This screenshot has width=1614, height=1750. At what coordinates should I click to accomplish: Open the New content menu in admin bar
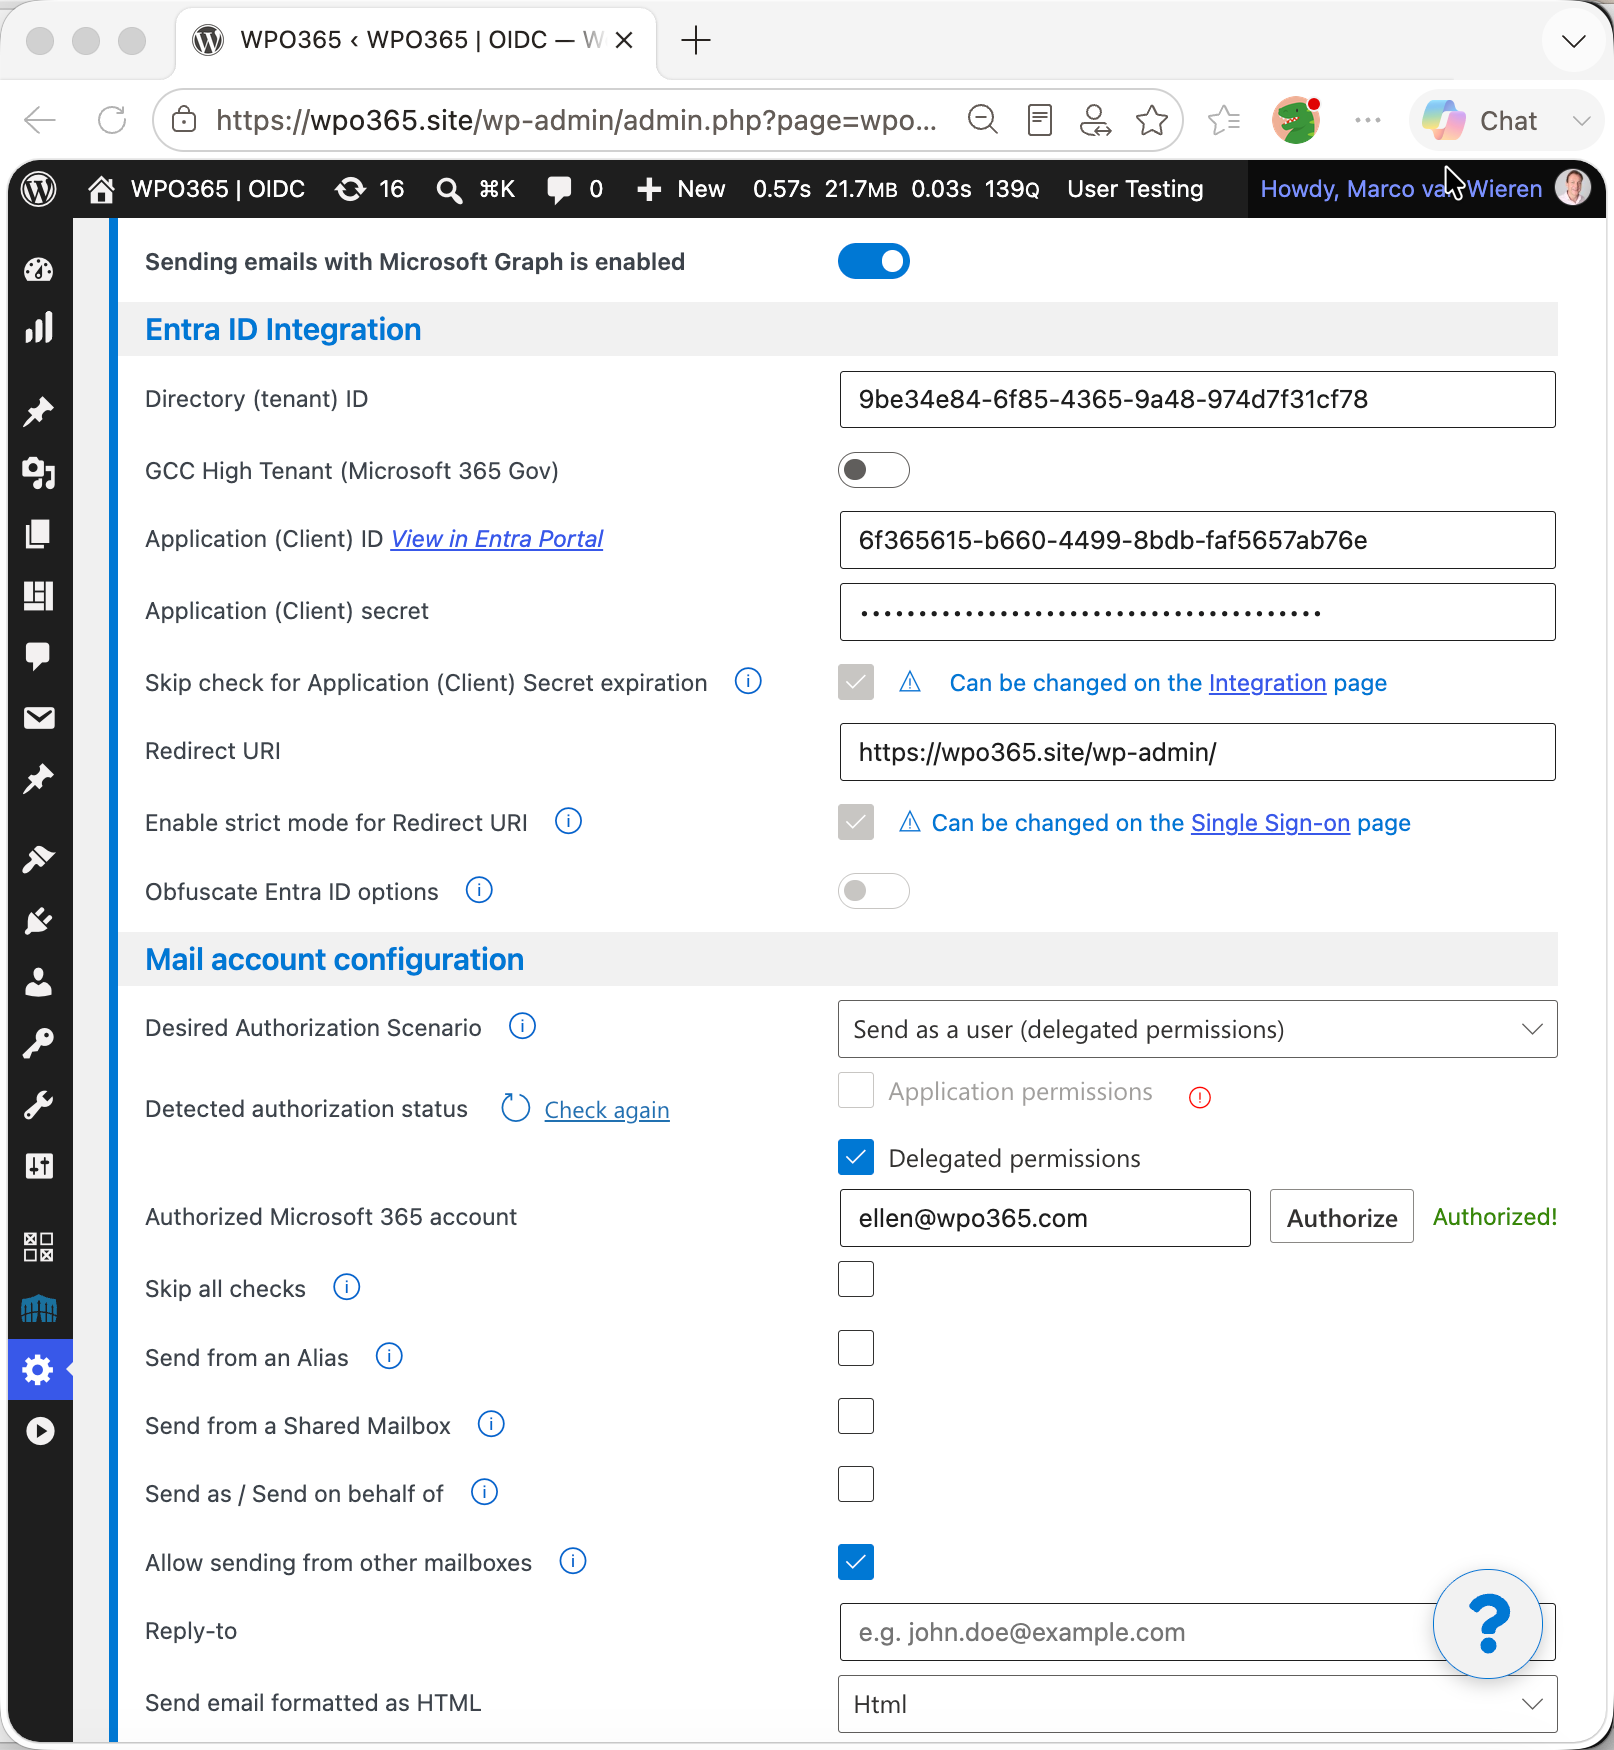(x=681, y=189)
